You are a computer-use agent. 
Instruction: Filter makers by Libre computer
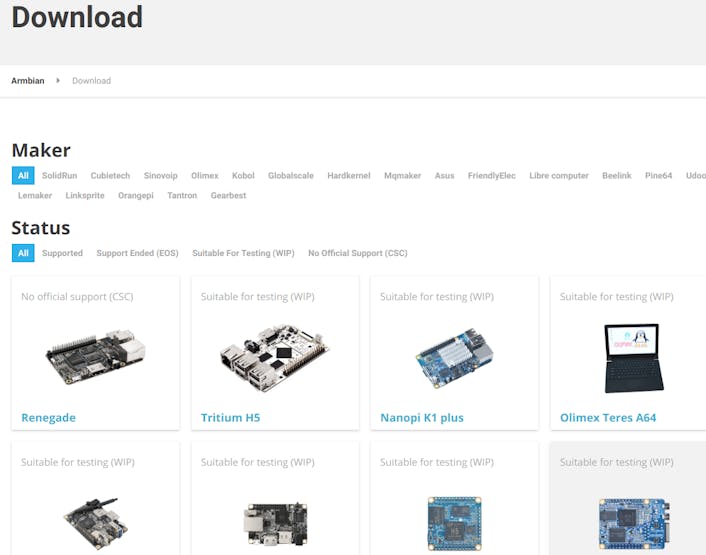point(559,176)
